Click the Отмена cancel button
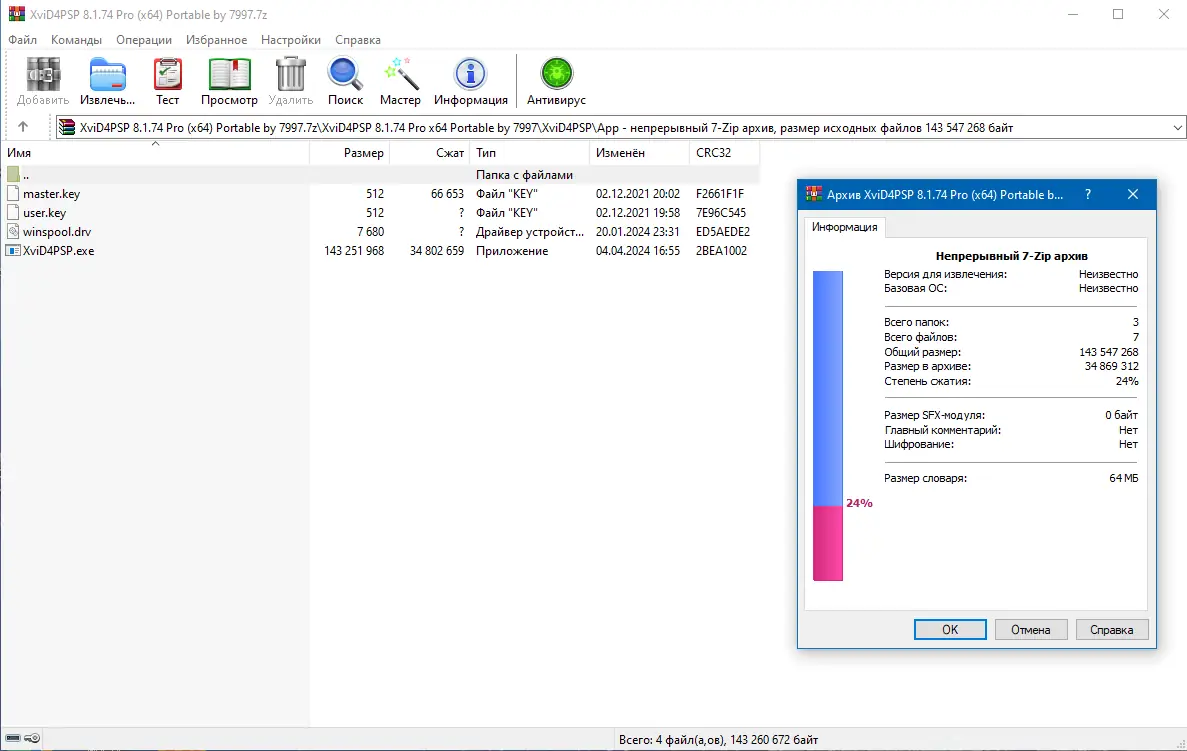The height and width of the screenshot is (751, 1187). click(x=1030, y=629)
